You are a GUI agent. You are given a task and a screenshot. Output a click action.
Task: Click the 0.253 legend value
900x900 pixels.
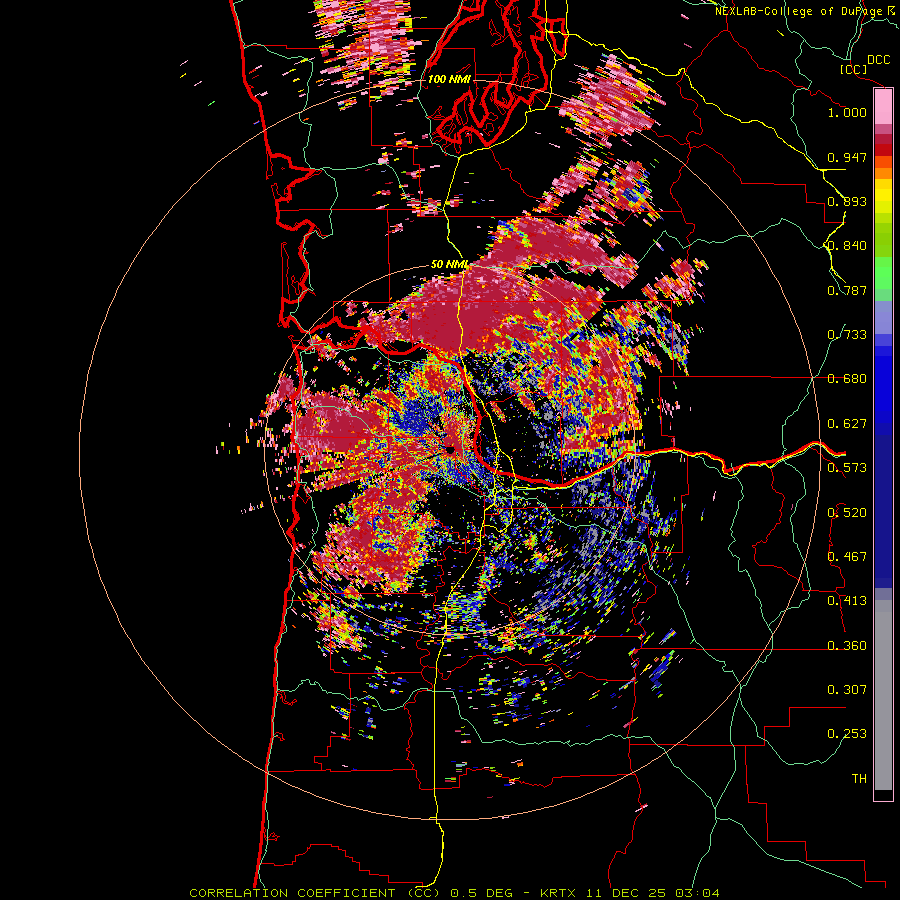click(847, 734)
